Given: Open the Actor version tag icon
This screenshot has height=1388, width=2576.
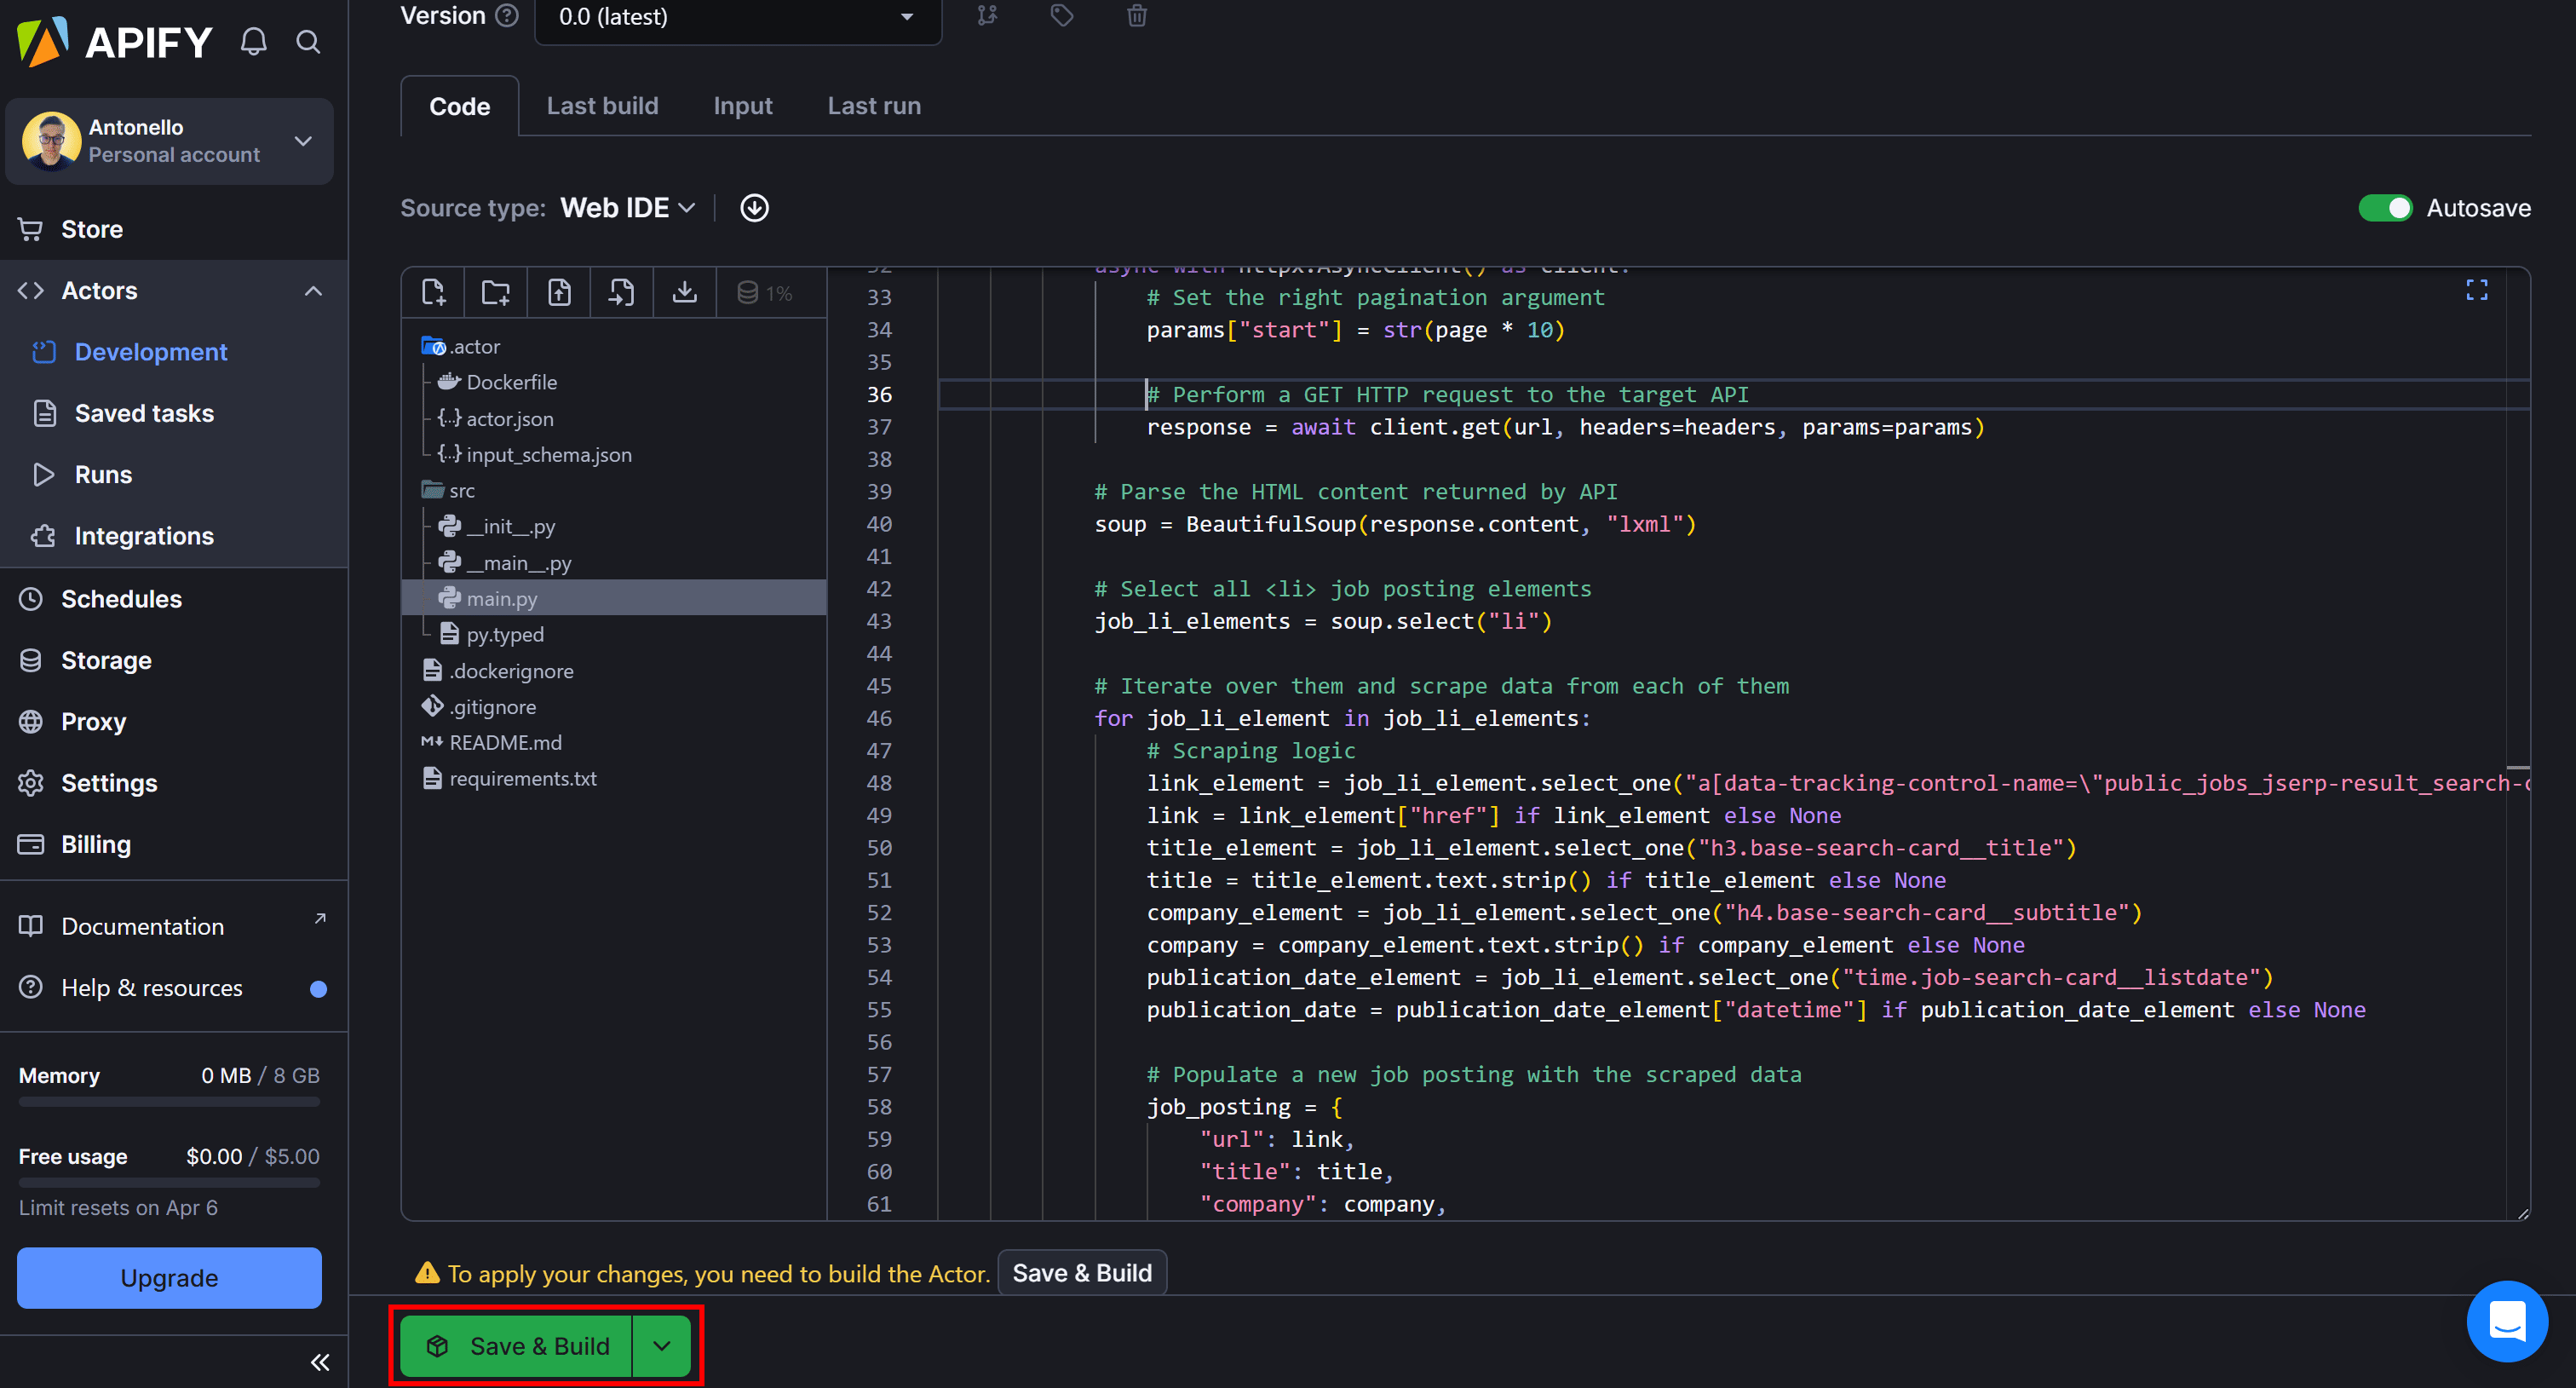Looking at the screenshot, I should tap(1061, 16).
